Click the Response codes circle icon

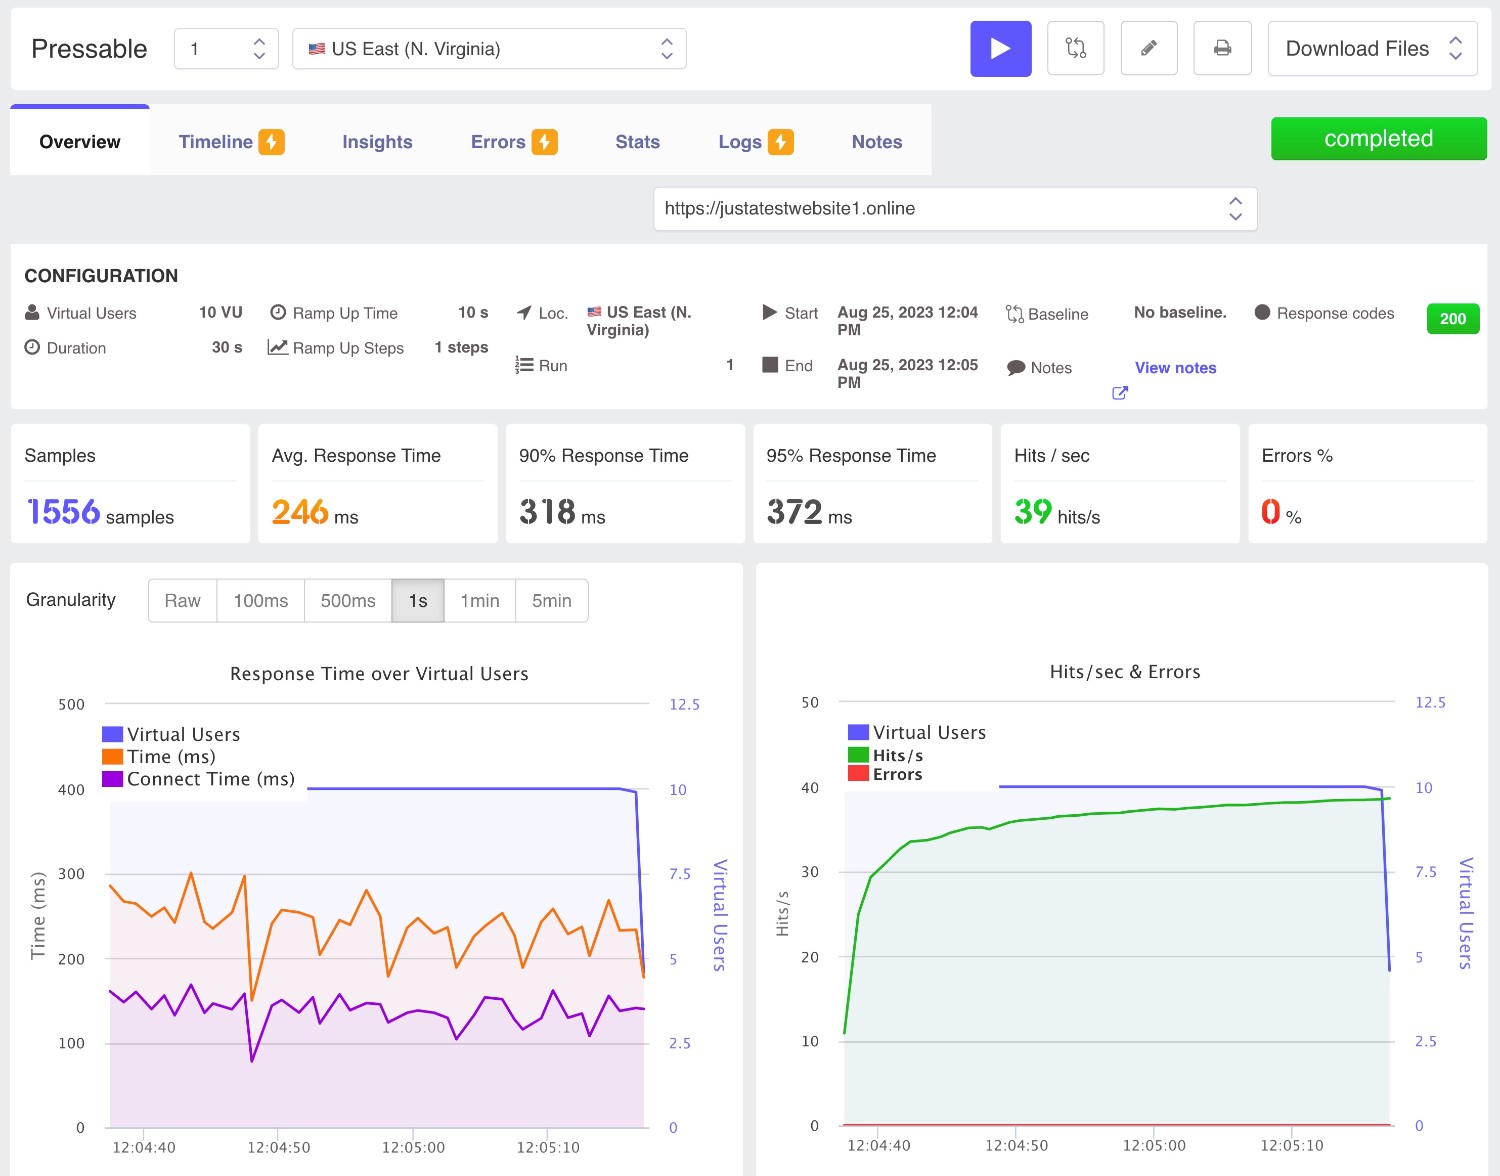tap(1262, 312)
